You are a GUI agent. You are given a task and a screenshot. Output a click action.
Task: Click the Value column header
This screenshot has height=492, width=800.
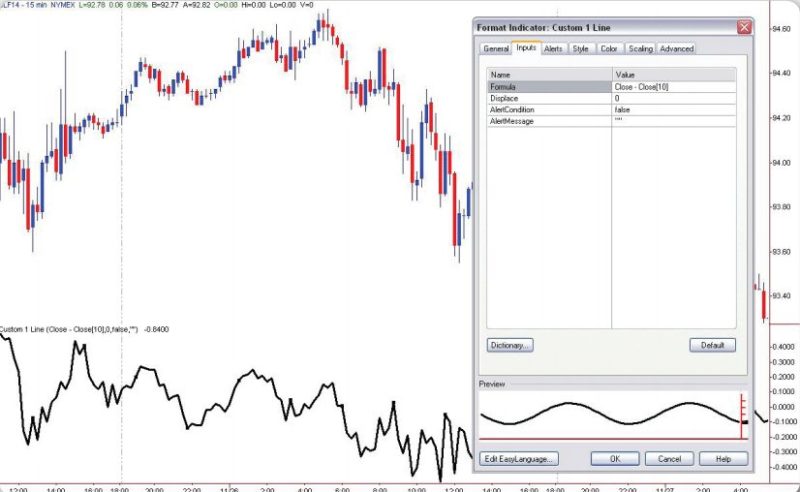coord(674,75)
